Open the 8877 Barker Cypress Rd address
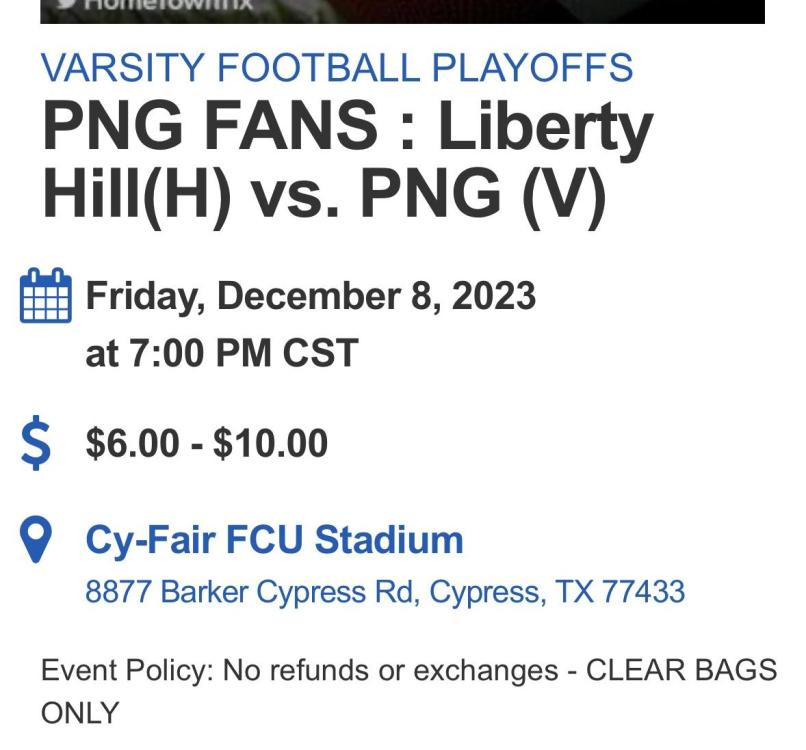Screen dimensions: 806x750 point(385,592)
